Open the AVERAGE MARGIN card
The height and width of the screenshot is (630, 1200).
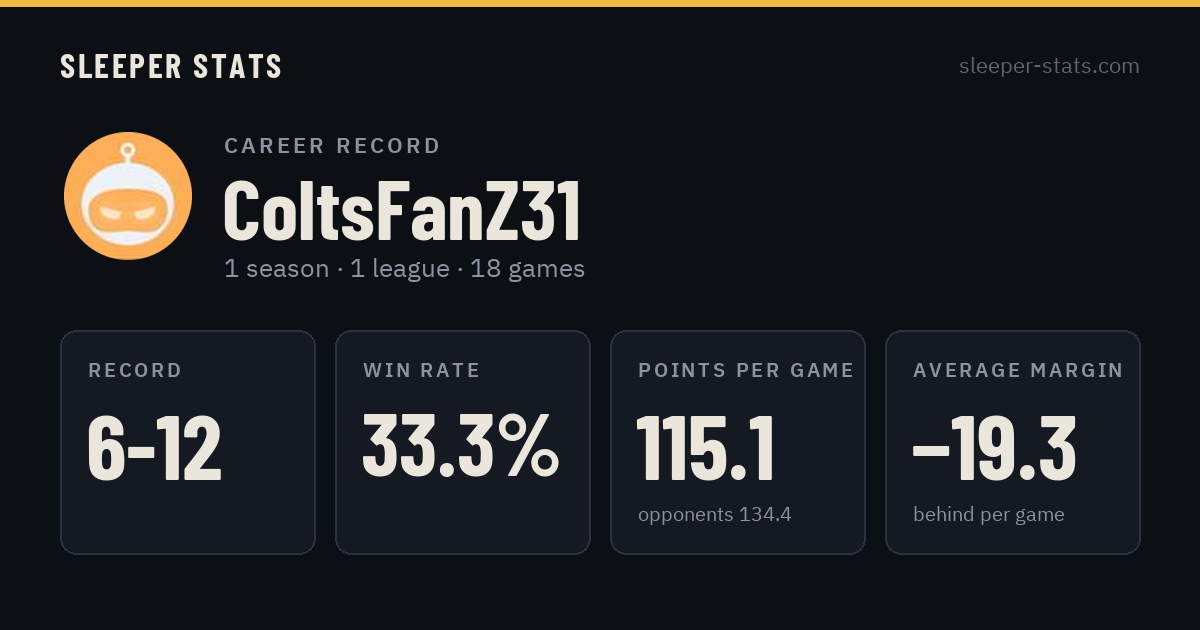pyautogui.click(x=1013, y=442)
